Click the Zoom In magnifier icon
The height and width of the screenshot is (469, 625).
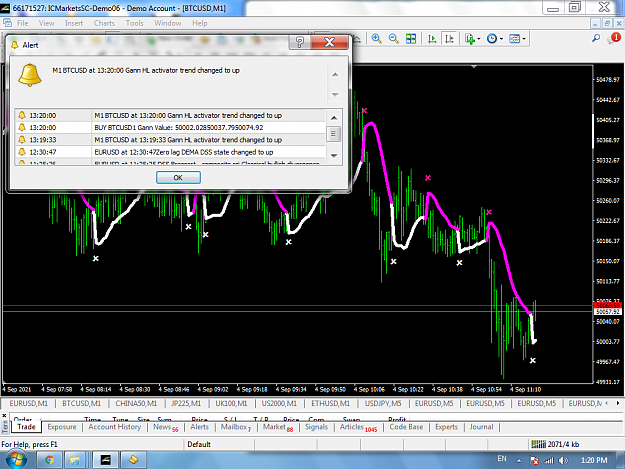pyautogui.click(x=376, y=39)
